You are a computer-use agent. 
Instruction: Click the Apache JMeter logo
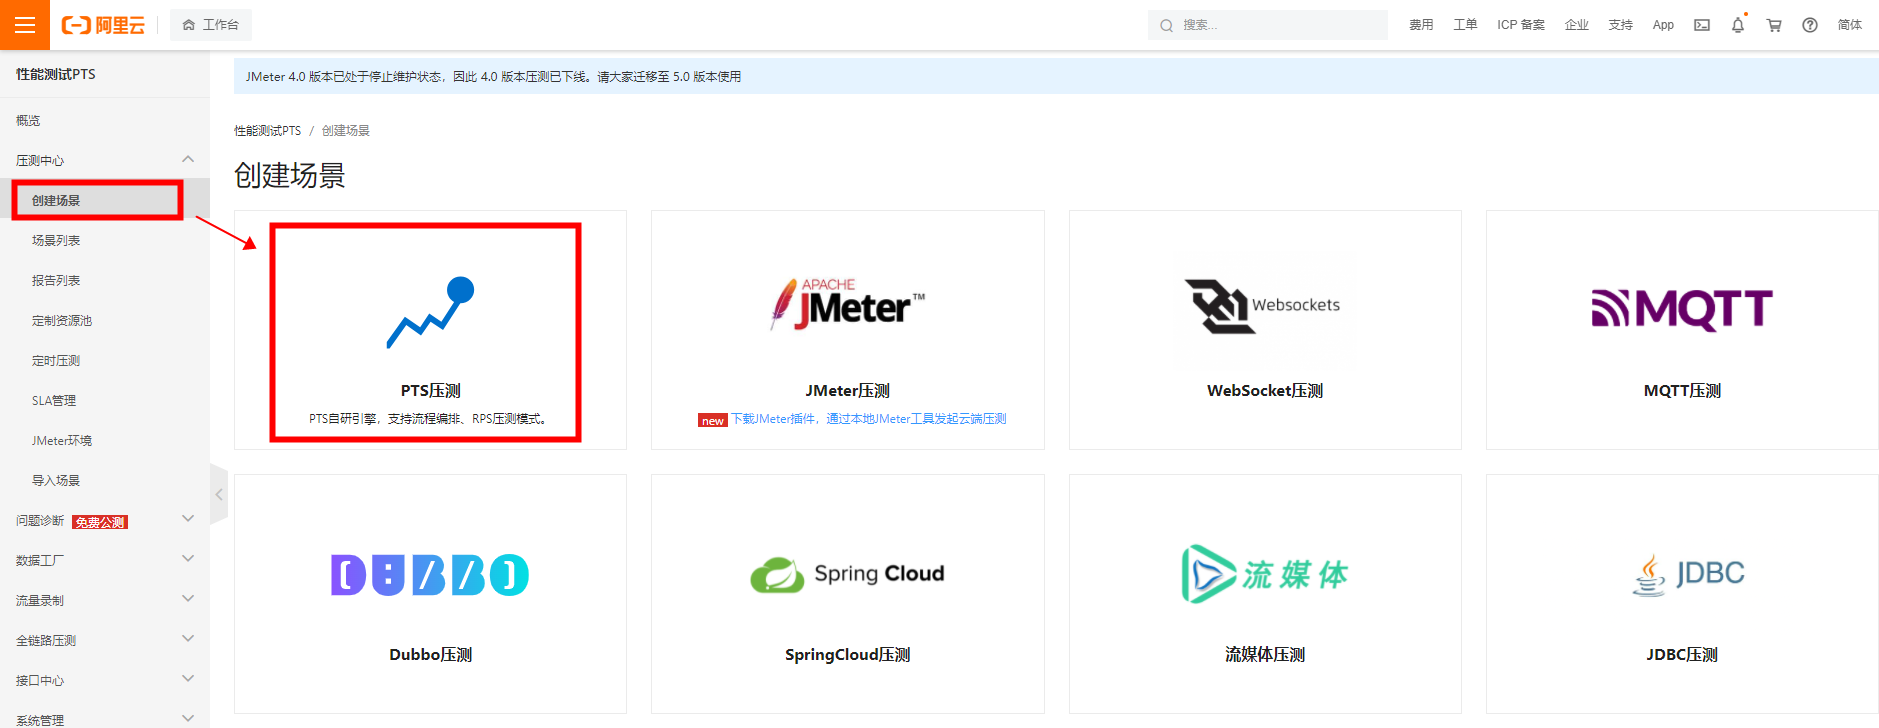click(847, 305)
